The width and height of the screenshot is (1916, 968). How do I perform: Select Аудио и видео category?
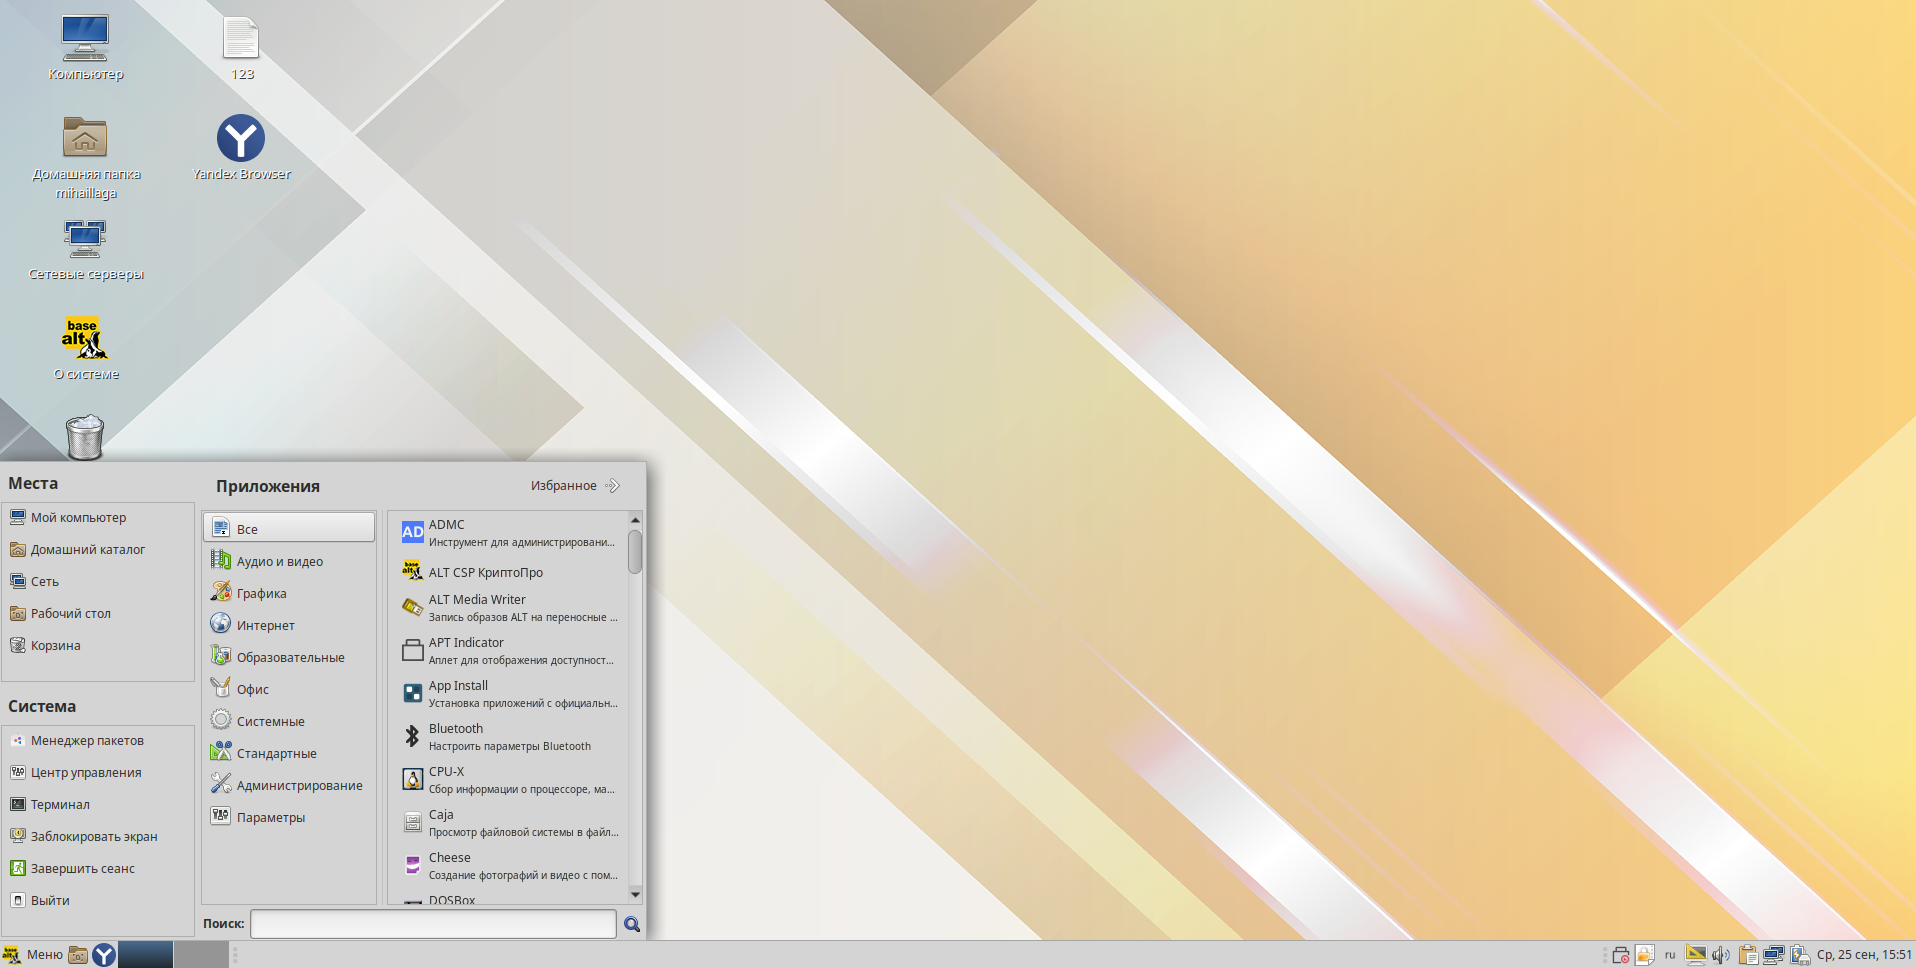click(289, 561)
